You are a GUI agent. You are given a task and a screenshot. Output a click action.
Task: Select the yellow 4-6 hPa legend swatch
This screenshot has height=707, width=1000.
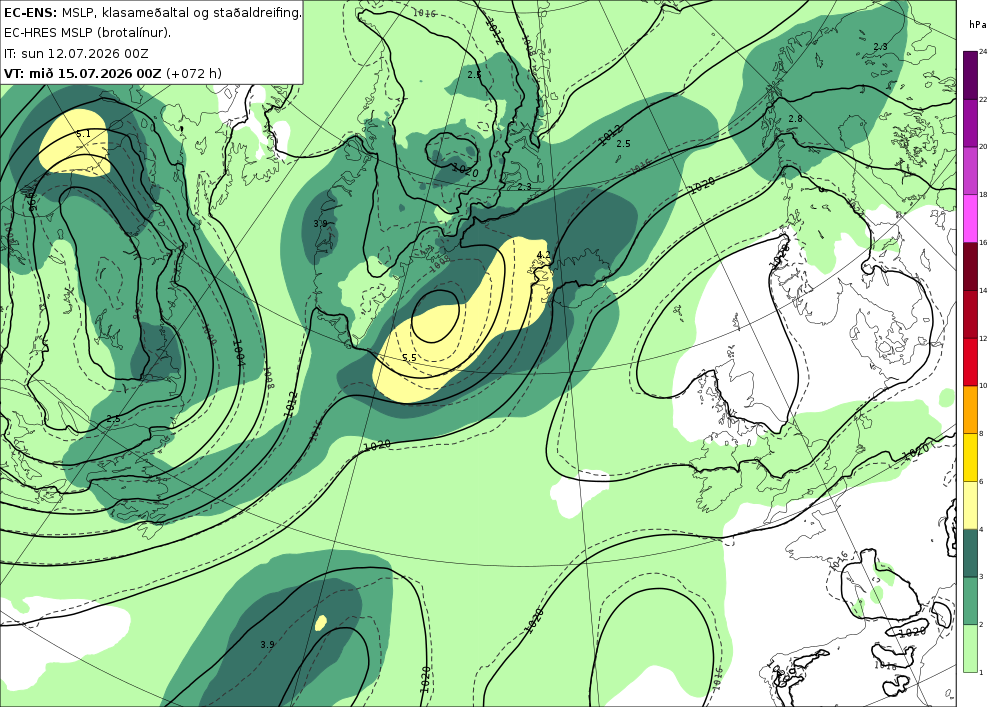[970, 505]
